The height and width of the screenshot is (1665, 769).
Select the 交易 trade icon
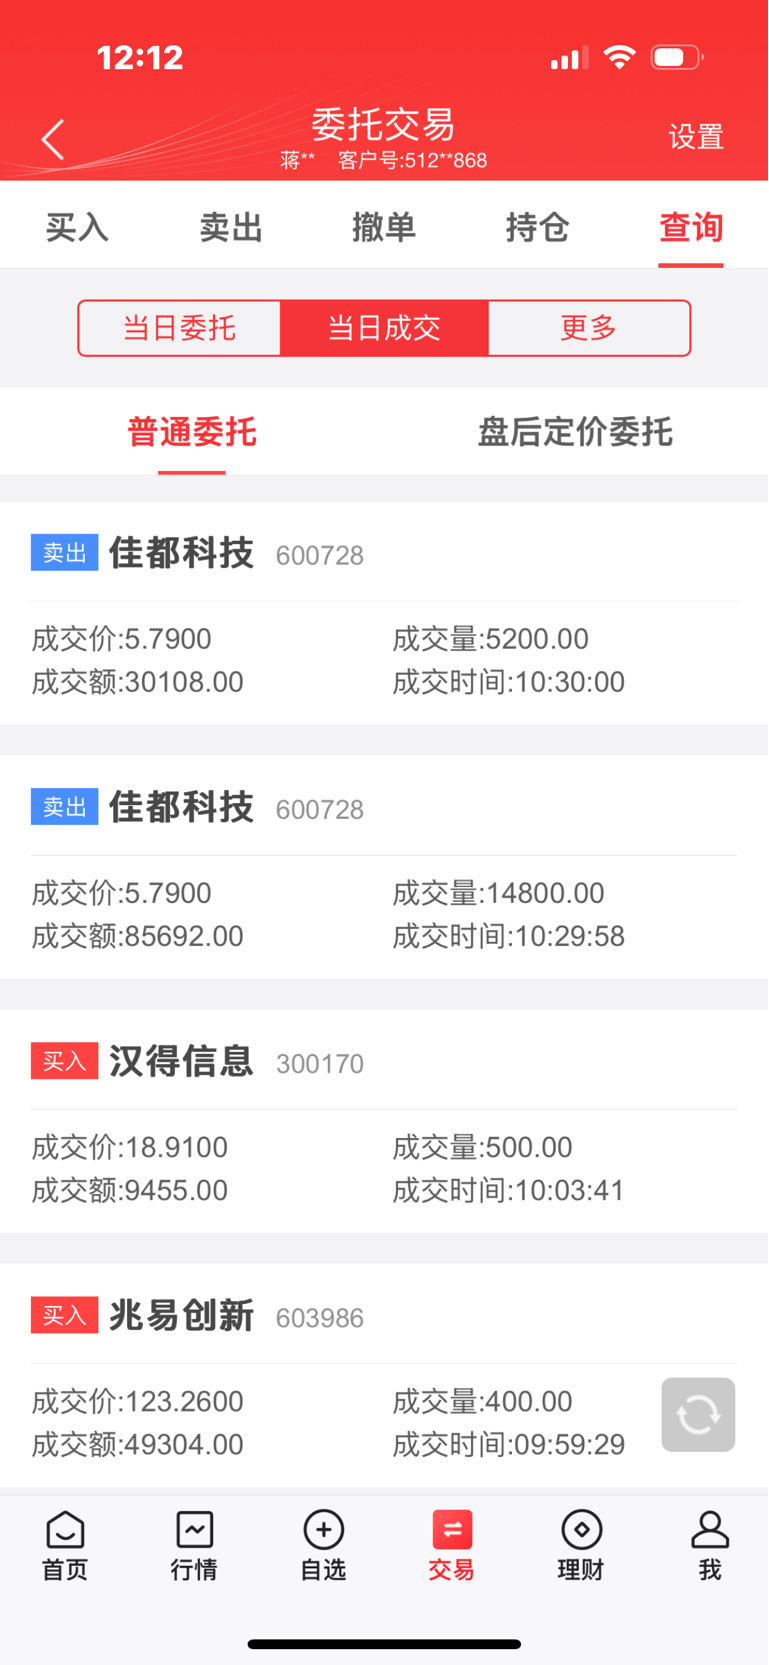click(x=452, y=1530)
